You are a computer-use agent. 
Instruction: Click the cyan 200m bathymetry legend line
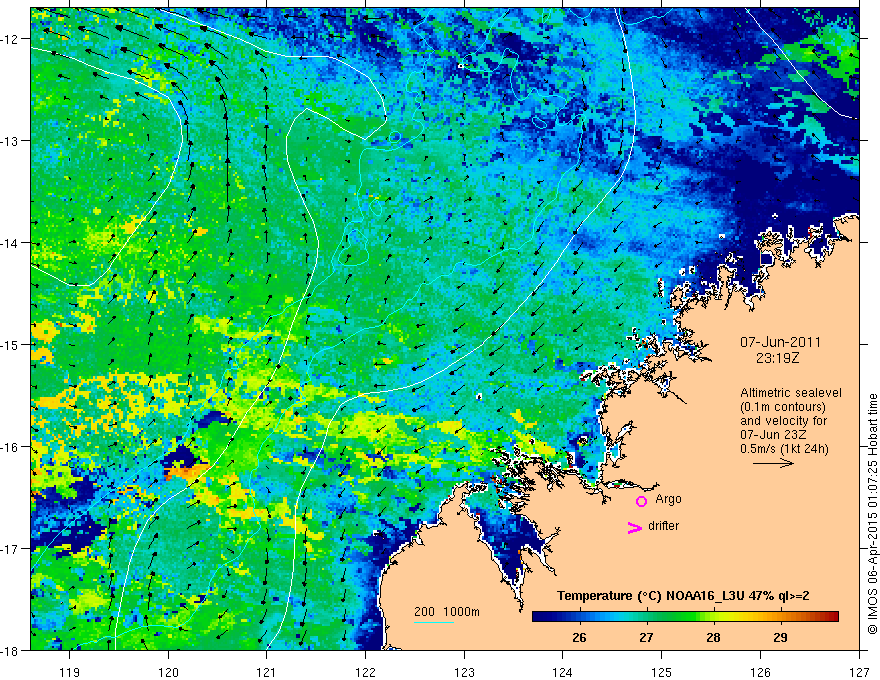point(434,622)
